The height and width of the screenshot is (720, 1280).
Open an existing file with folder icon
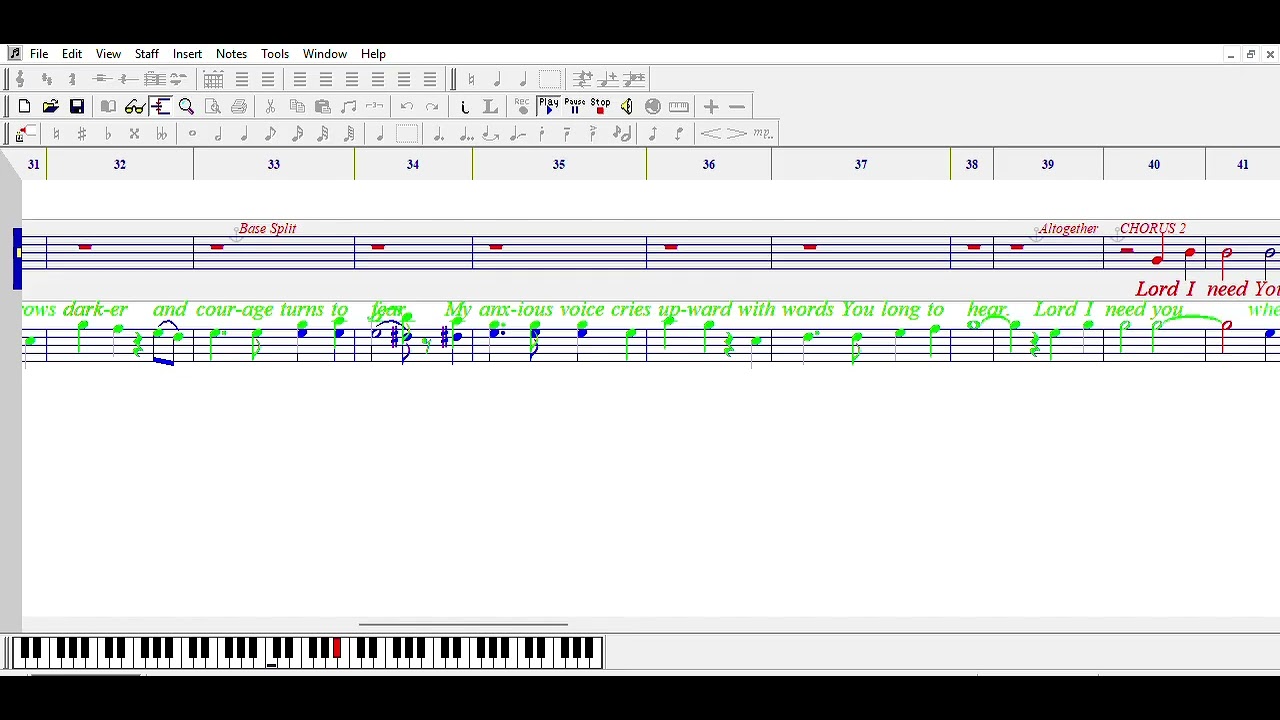pyautogui.click(x=50, y=106)
